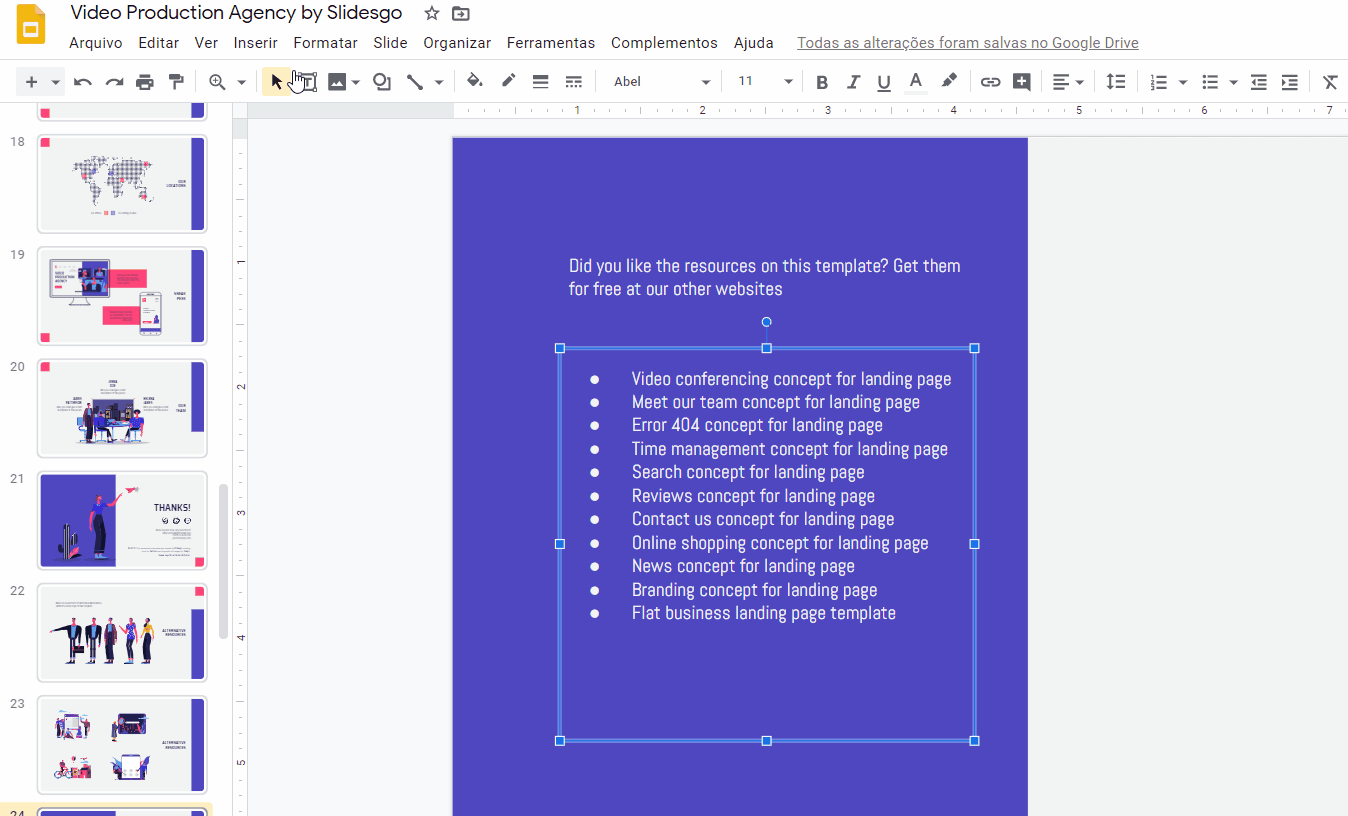Toggle italic formatting
1348x816 pixels.
pos(853,82)
